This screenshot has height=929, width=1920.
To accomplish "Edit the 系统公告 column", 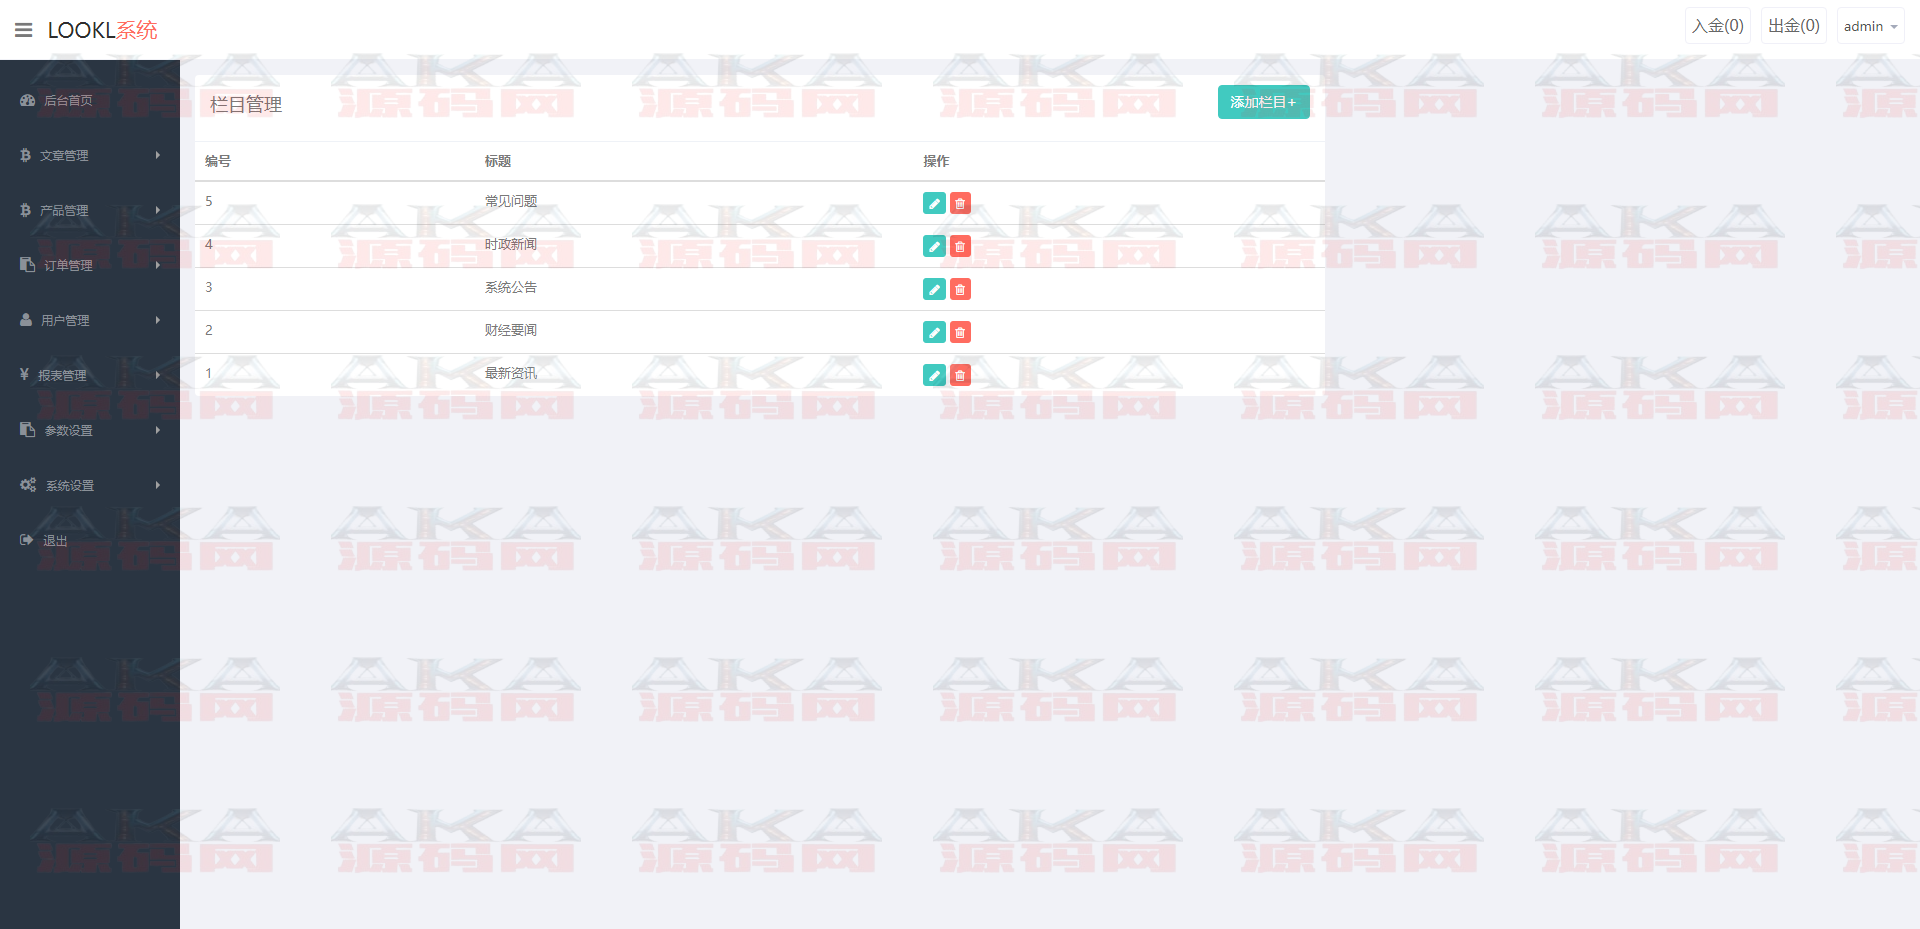I will coord(934,289).
